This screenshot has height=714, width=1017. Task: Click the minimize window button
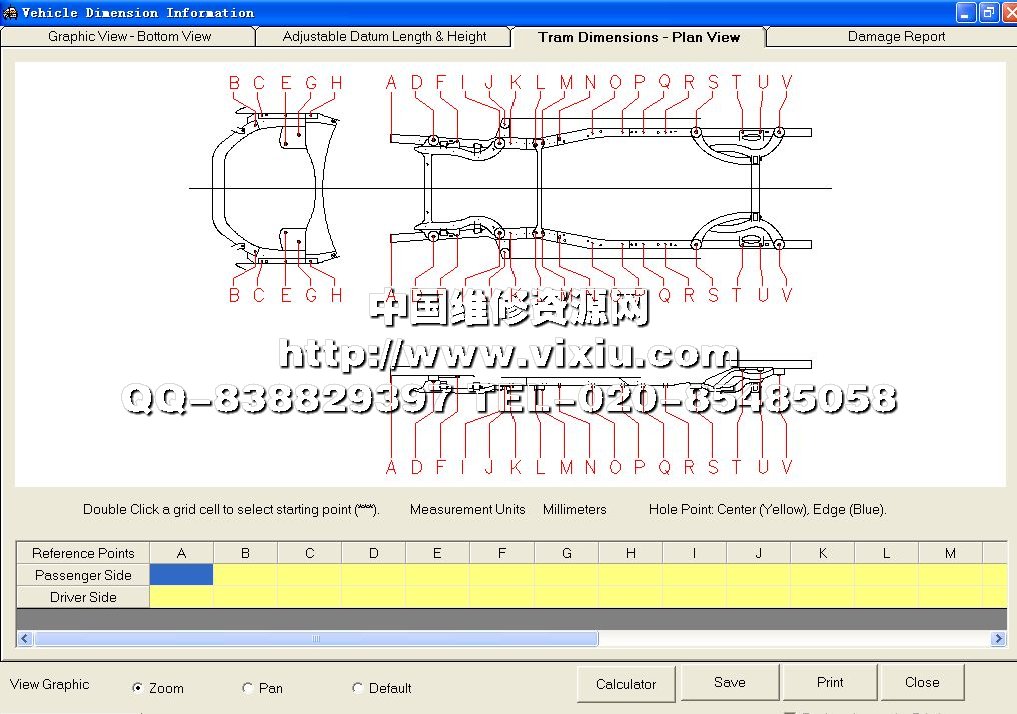point(965,12)
